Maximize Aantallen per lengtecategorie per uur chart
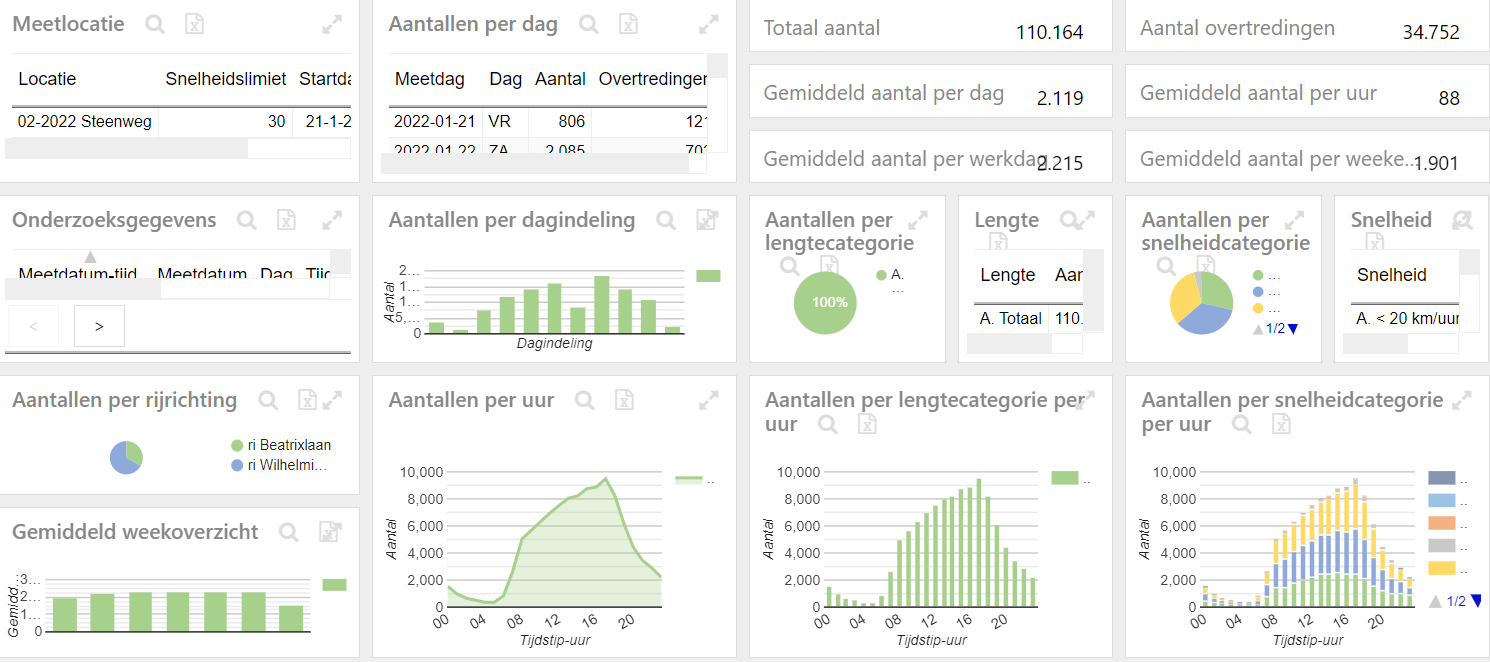 point(1086,401)
